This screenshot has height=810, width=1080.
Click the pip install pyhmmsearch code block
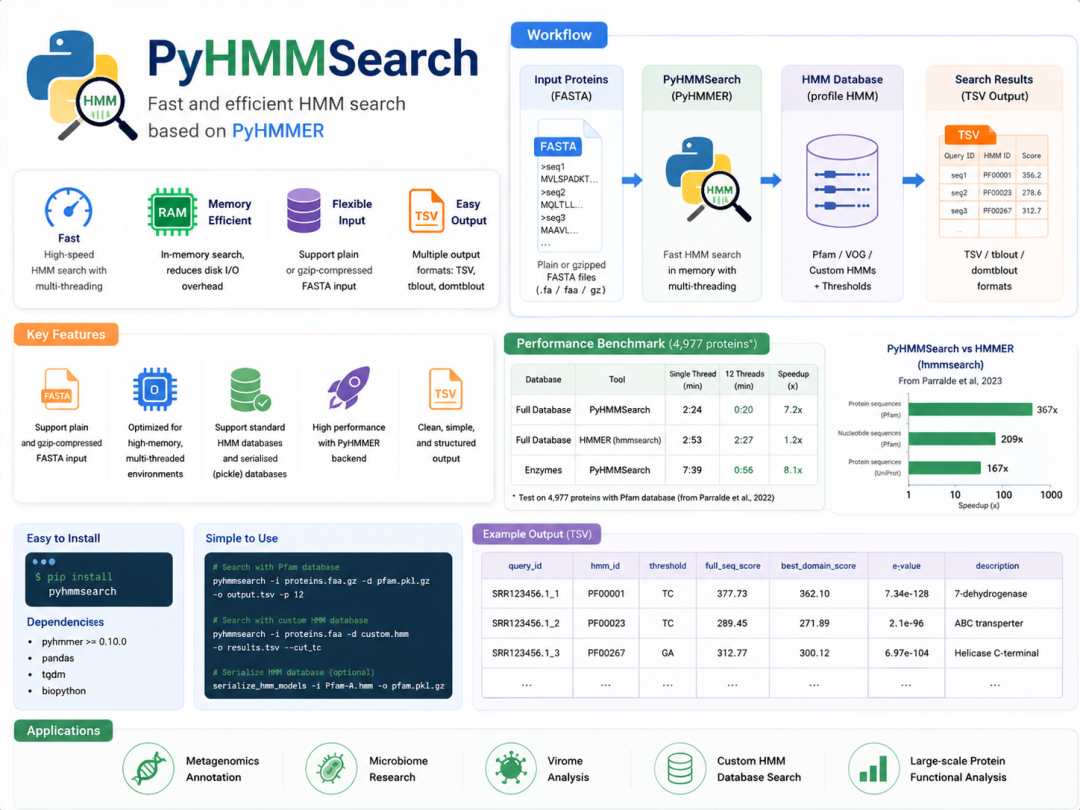pyautogui.click(x=98, y=579)
